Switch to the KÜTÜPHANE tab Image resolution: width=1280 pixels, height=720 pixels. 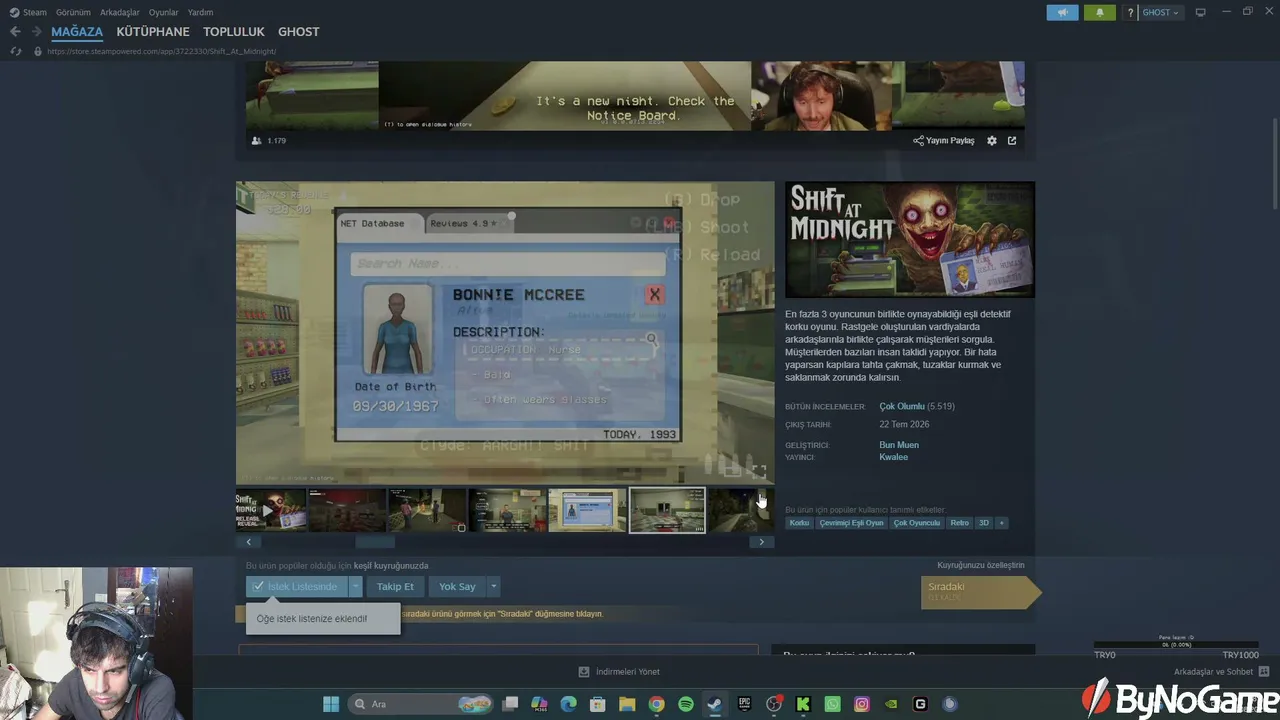pos(153,32)
